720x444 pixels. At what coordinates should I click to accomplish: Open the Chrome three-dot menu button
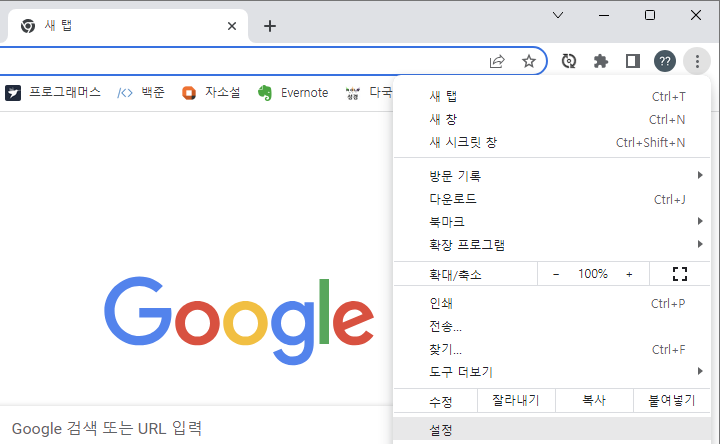coord(697,61)
